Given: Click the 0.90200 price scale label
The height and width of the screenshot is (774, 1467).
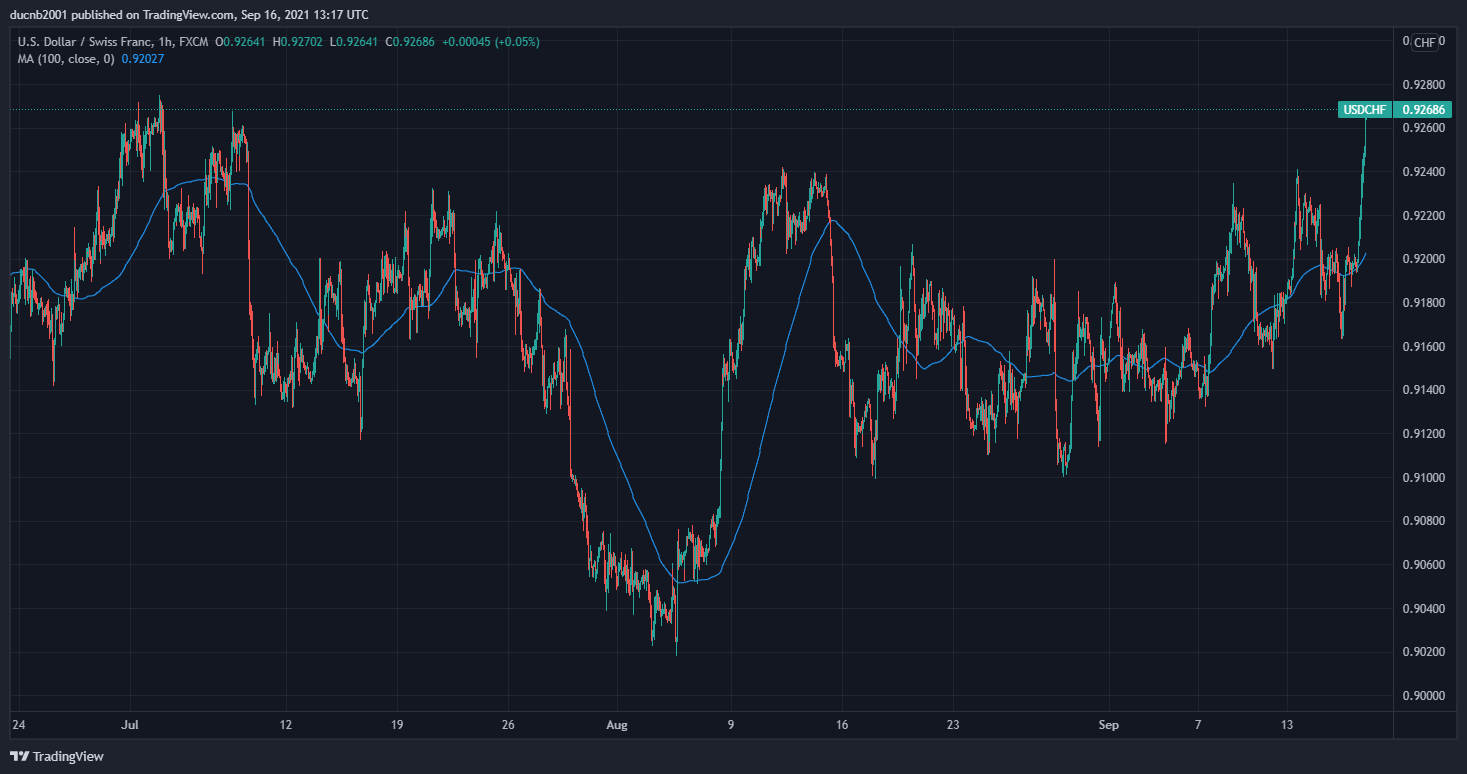Looking at the screenshot, I should point(1423,651).
